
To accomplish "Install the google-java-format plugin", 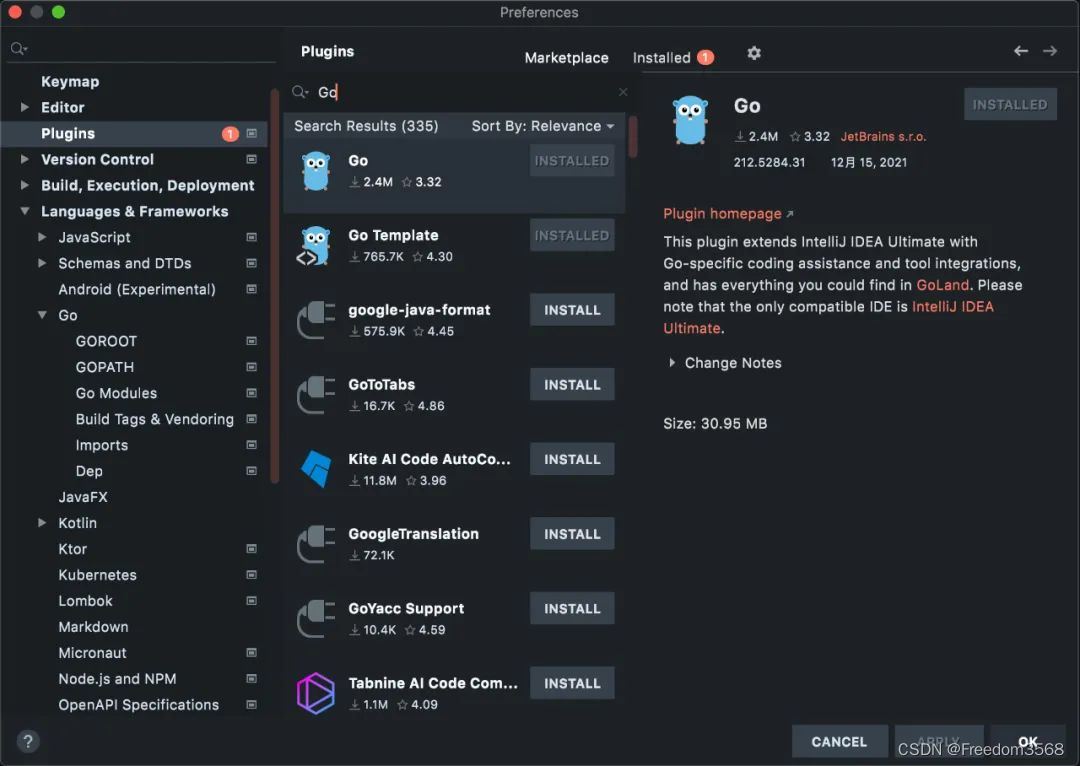I will pyautogui.click(x=572, y=310).
